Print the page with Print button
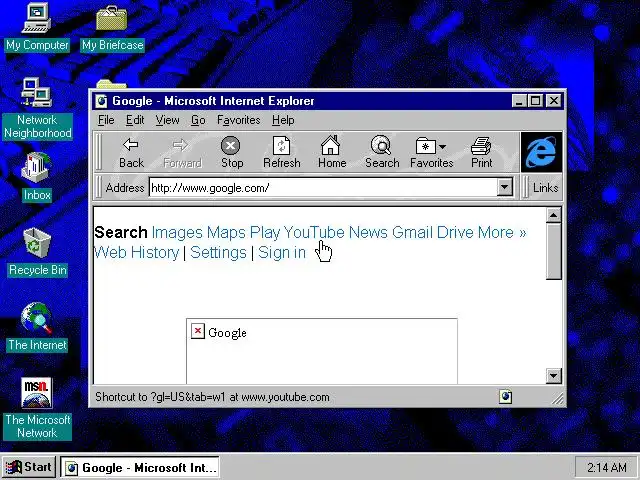This screenshot has width=640, height=480. tap(482, 153)
